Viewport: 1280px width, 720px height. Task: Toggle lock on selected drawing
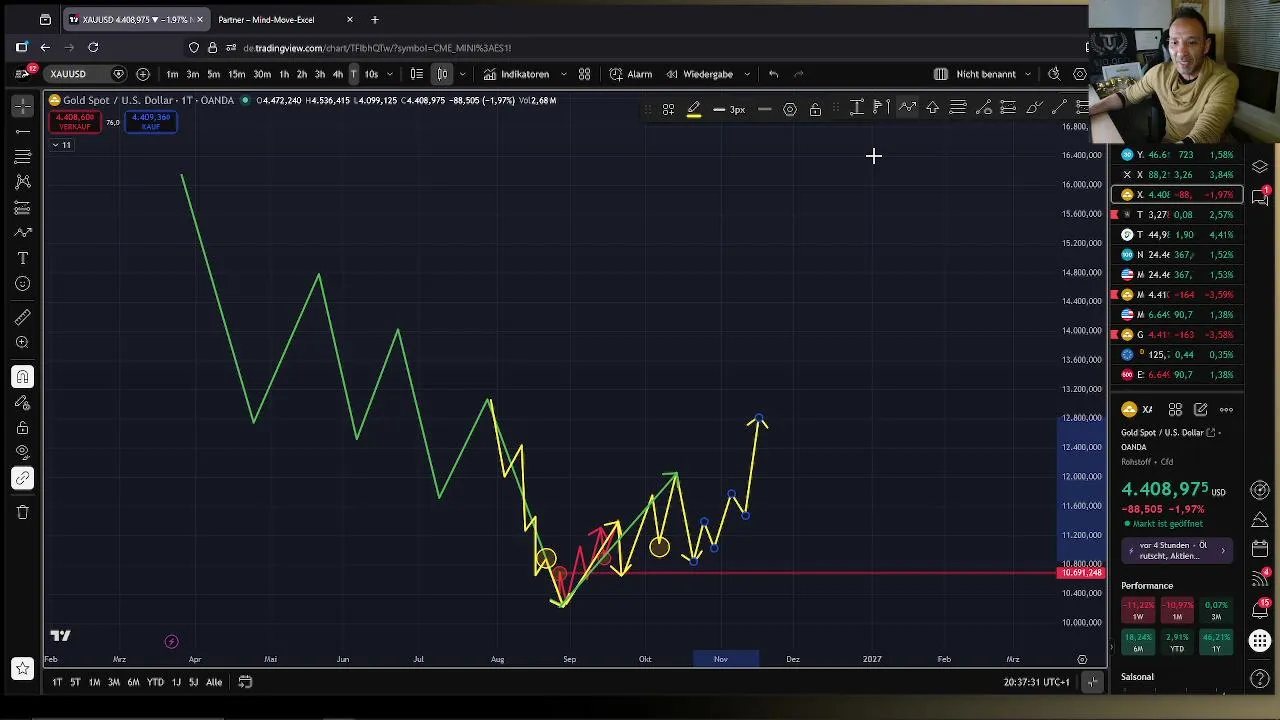(815, 109)
